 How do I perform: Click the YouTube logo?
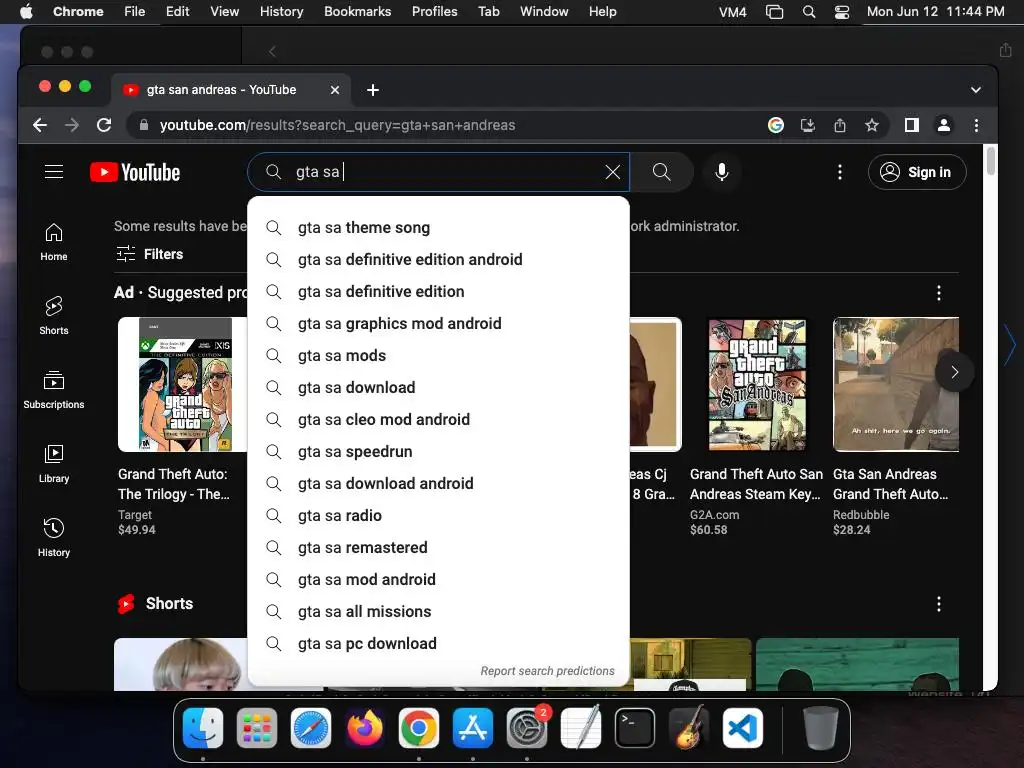coord(135,172)
